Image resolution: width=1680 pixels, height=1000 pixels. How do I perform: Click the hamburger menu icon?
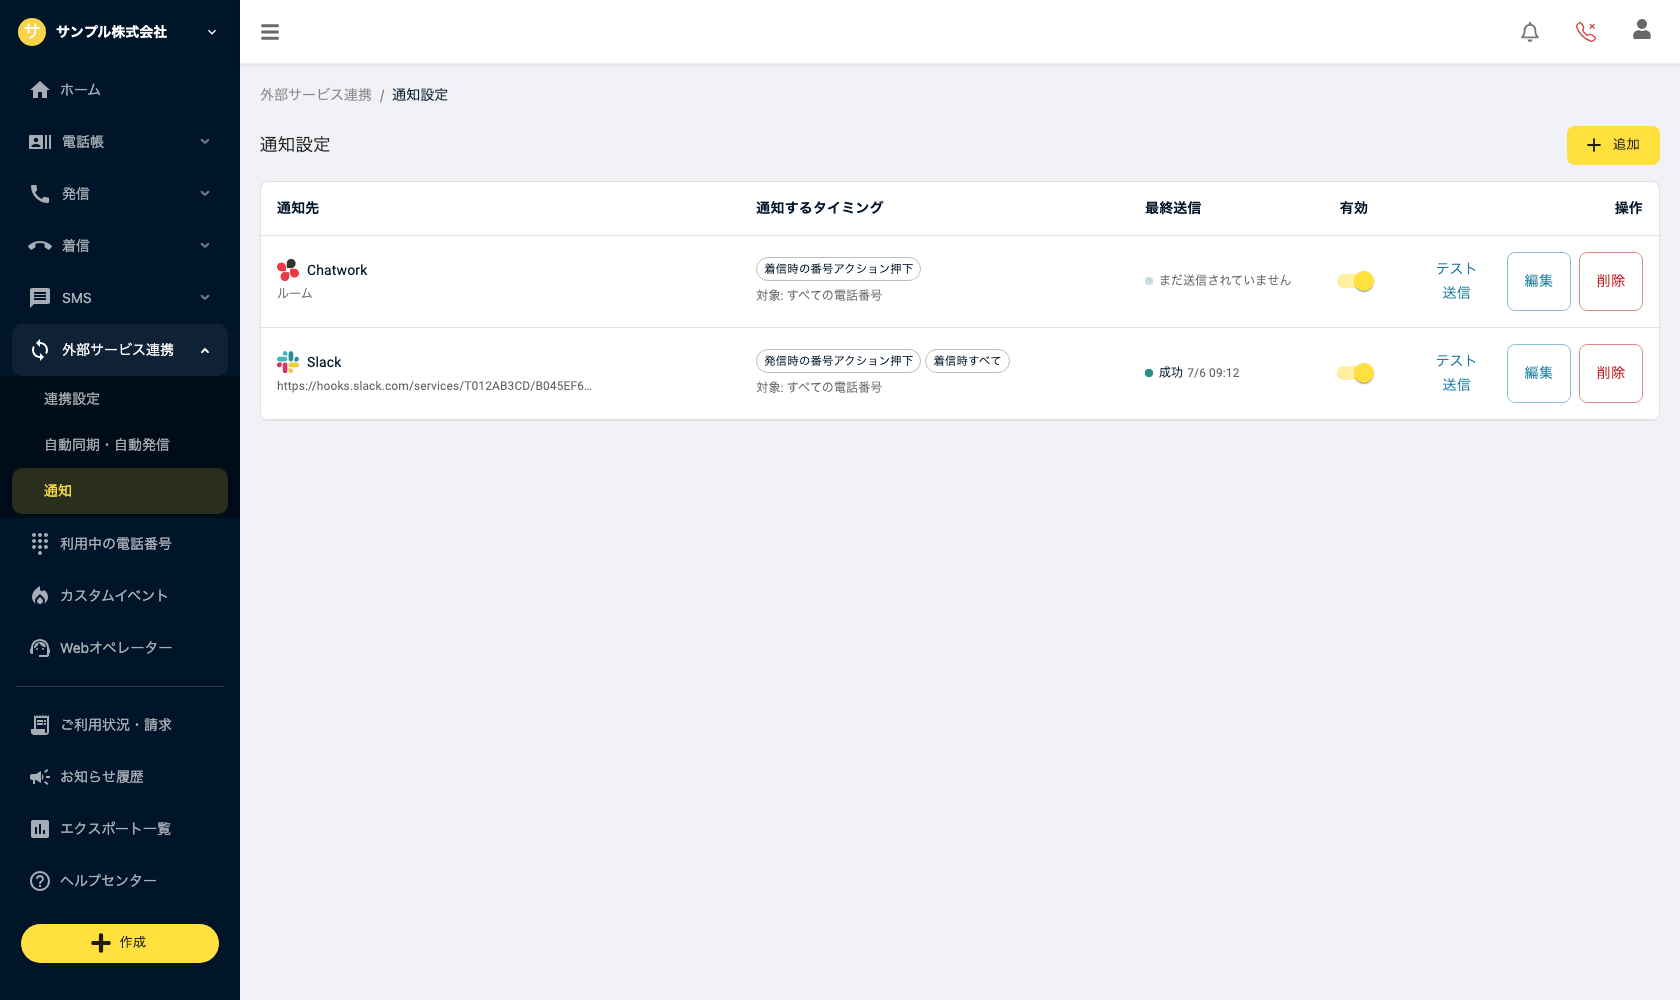[270, 32]
